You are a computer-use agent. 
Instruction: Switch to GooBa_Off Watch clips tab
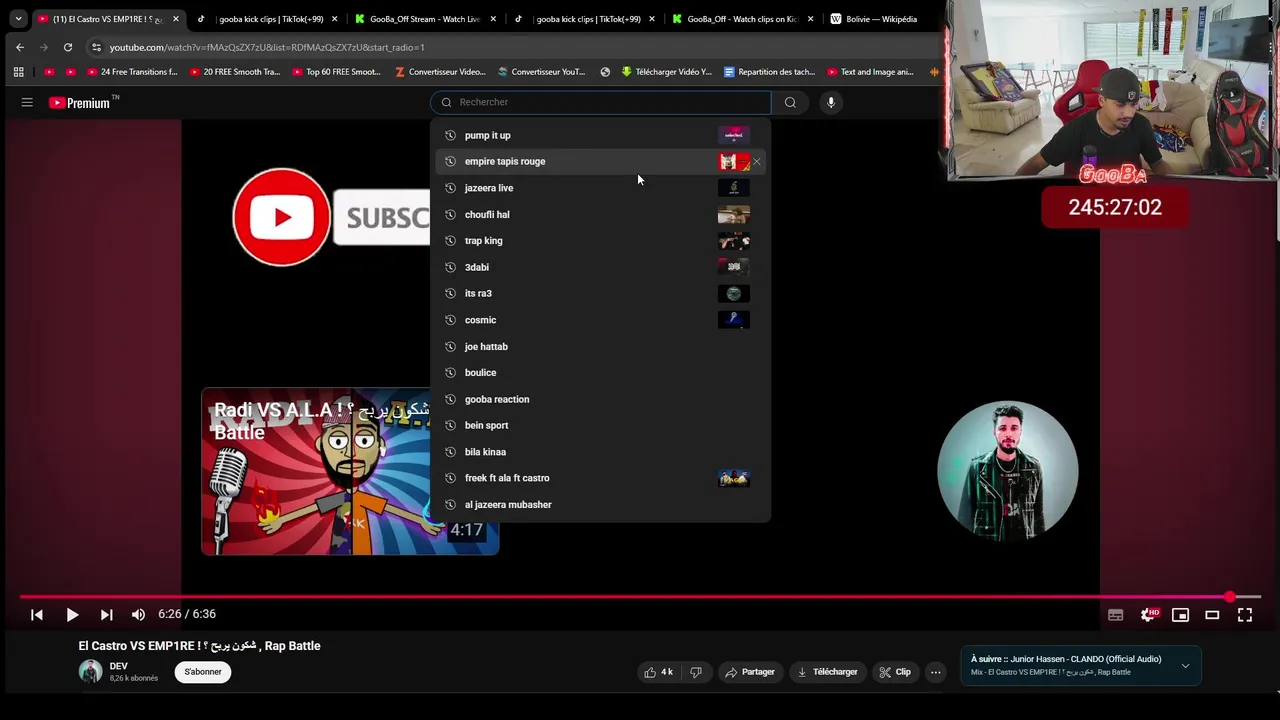741,19
